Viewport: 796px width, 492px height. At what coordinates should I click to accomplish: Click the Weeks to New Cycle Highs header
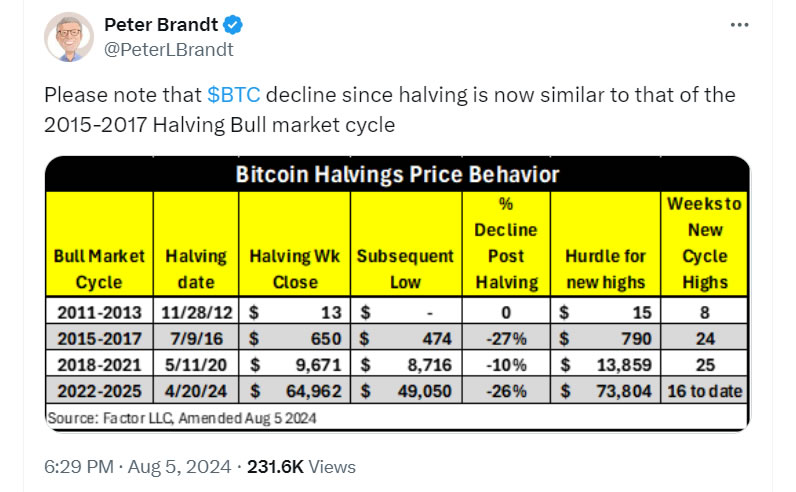pos(705,243)
